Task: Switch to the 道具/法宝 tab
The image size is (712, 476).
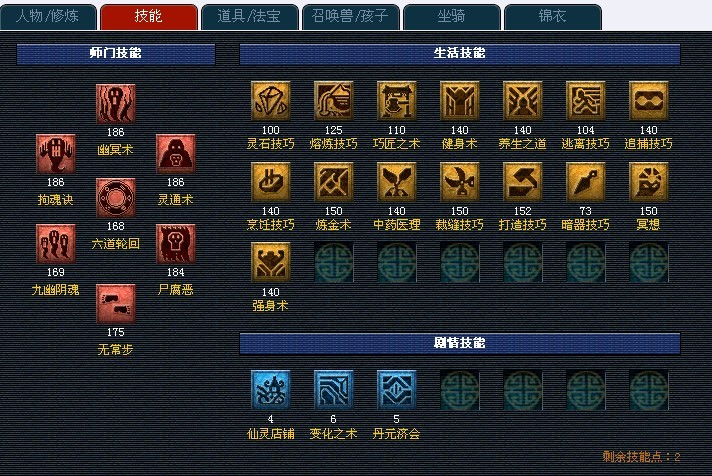Action: tap(249, 17)
